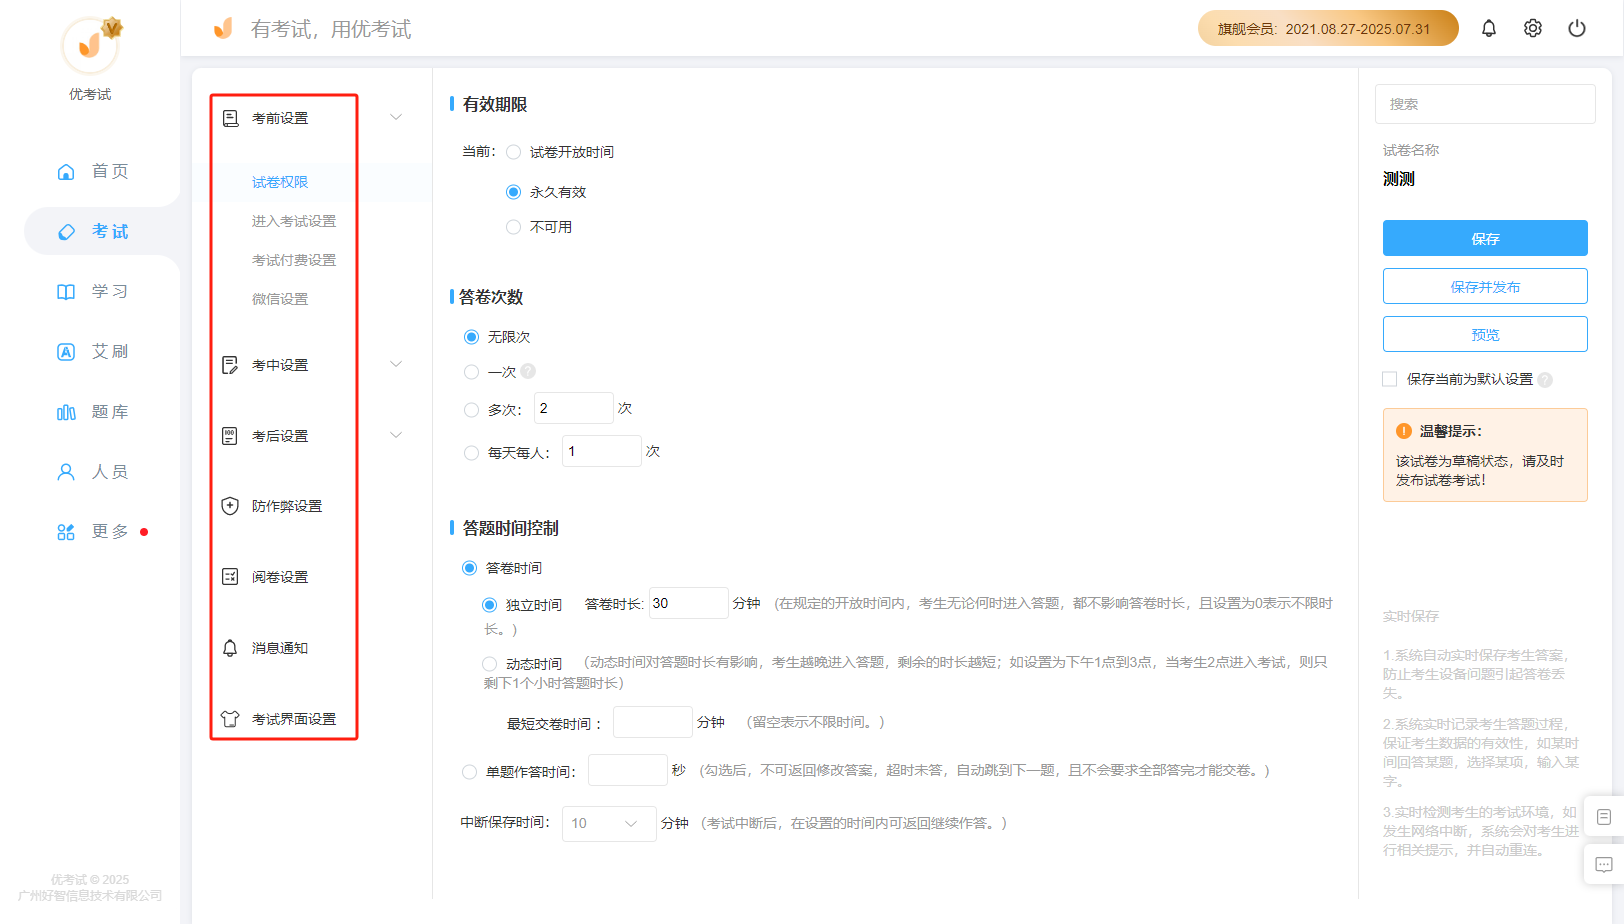
Task: Click the 优考试 logo avatar
Action: [90, 45]
